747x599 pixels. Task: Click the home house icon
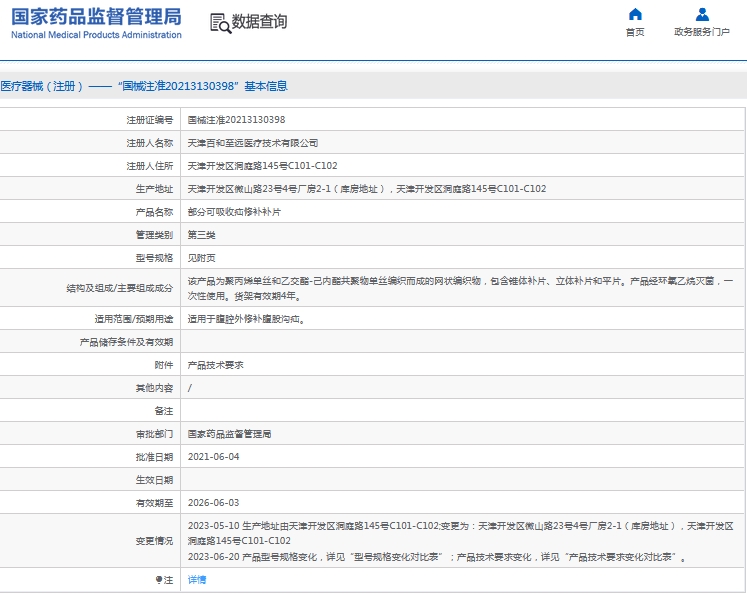635,14
